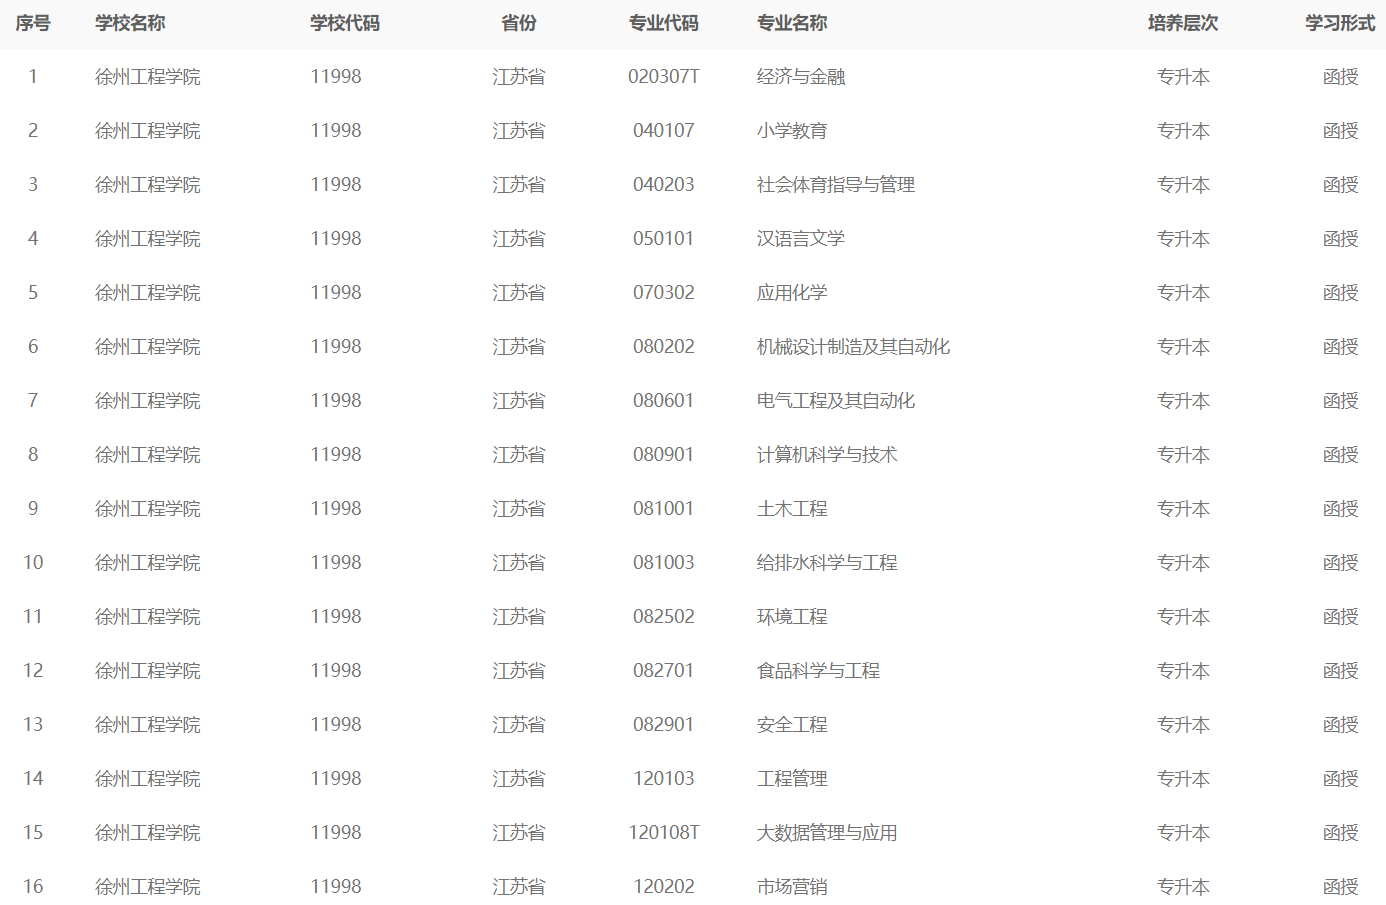
Task: Select major name 安全工程
Action: coord(792,725)
